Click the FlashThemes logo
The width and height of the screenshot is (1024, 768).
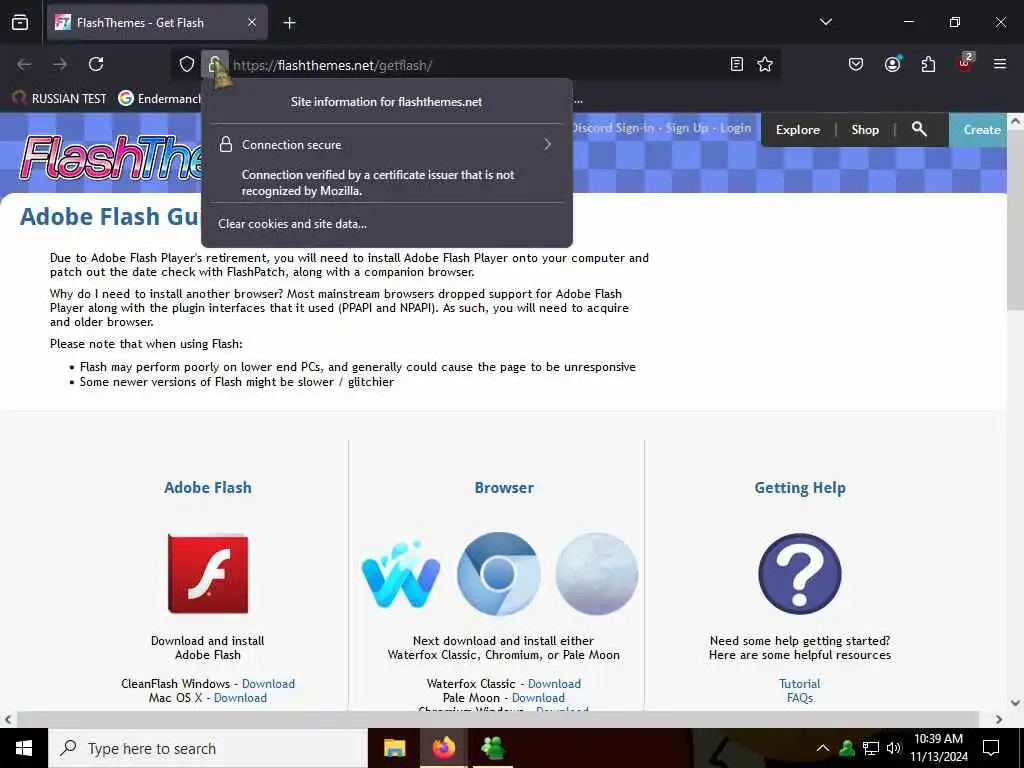111,157
